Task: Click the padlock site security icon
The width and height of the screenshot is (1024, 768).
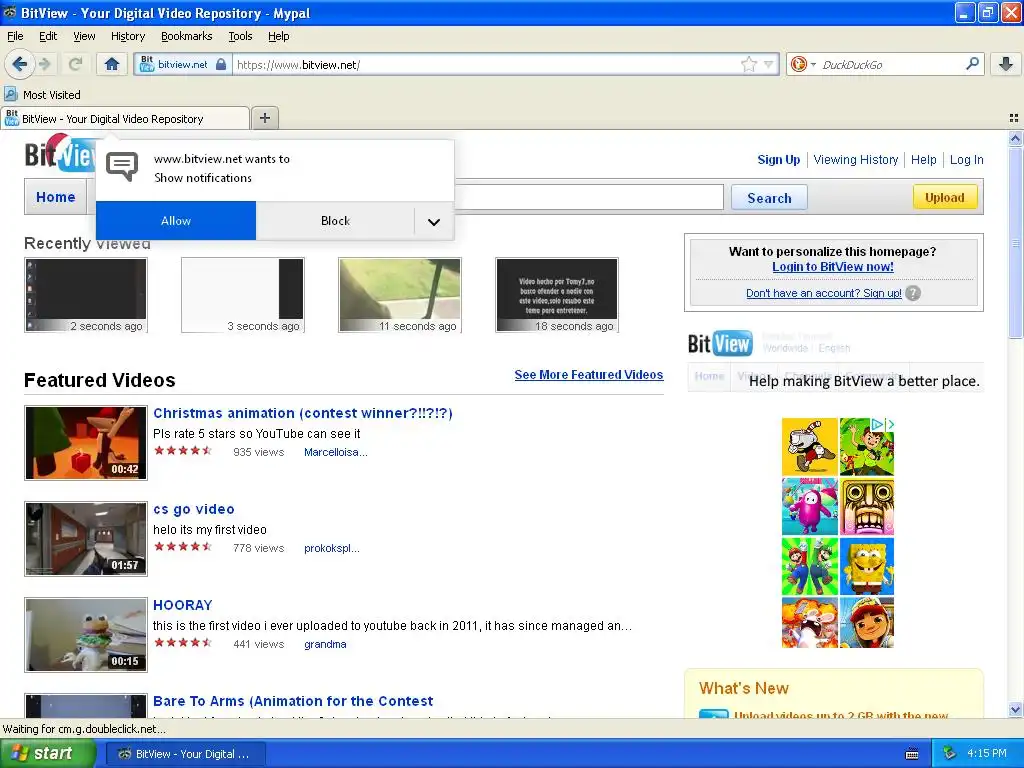Action: pyautogui.click(x=221, y=64)
